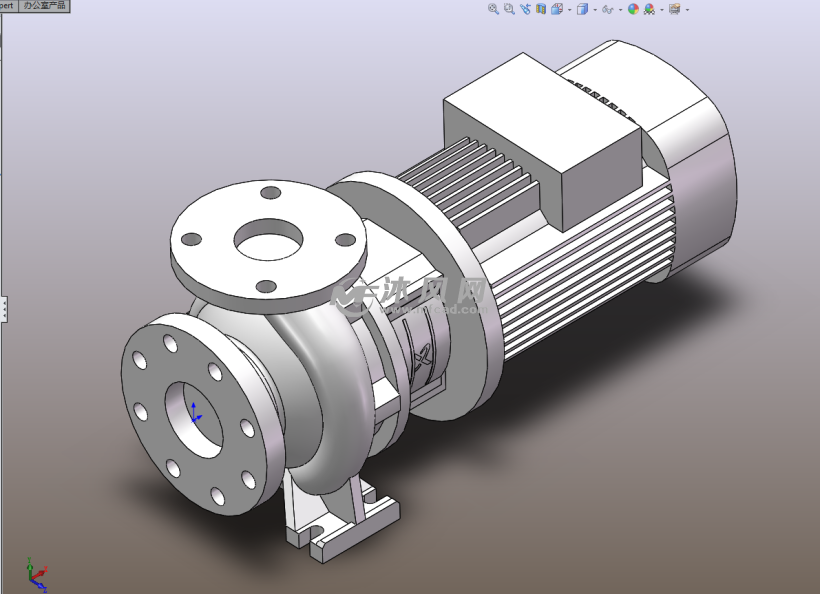Click the Apply Scene icon

click(650, 9)
